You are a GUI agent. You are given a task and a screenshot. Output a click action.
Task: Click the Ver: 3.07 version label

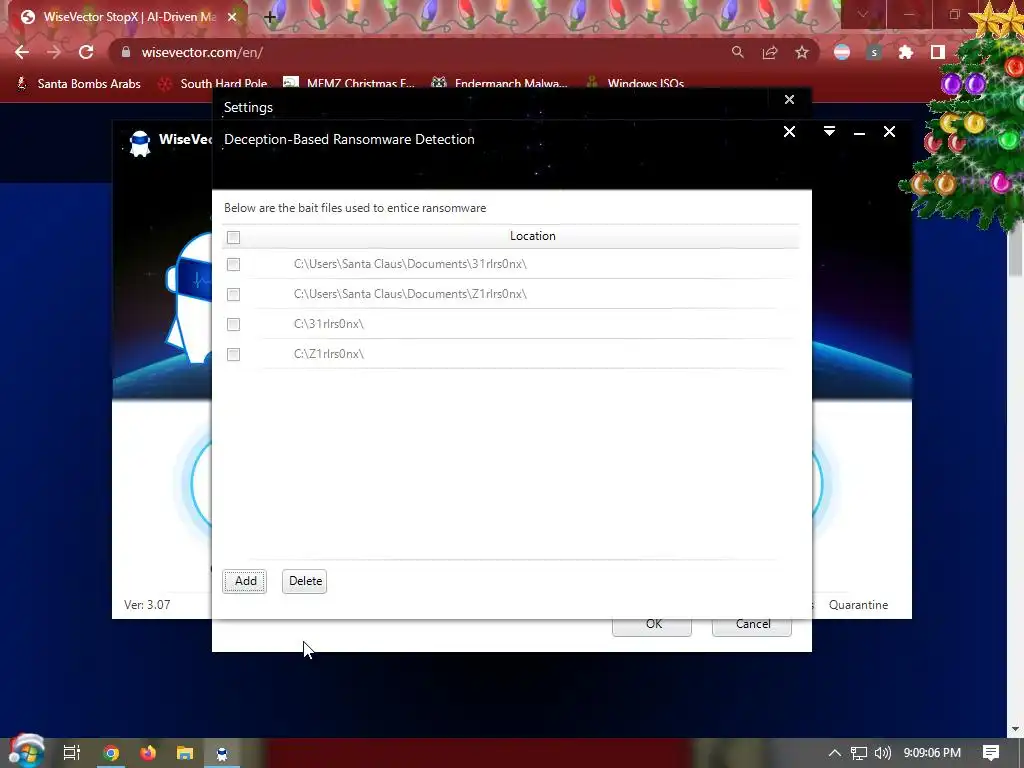[x=147, y=605]
